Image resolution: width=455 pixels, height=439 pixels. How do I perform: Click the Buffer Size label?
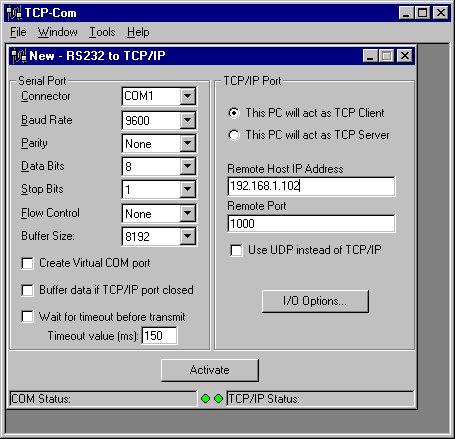click(x=48, y=236)
